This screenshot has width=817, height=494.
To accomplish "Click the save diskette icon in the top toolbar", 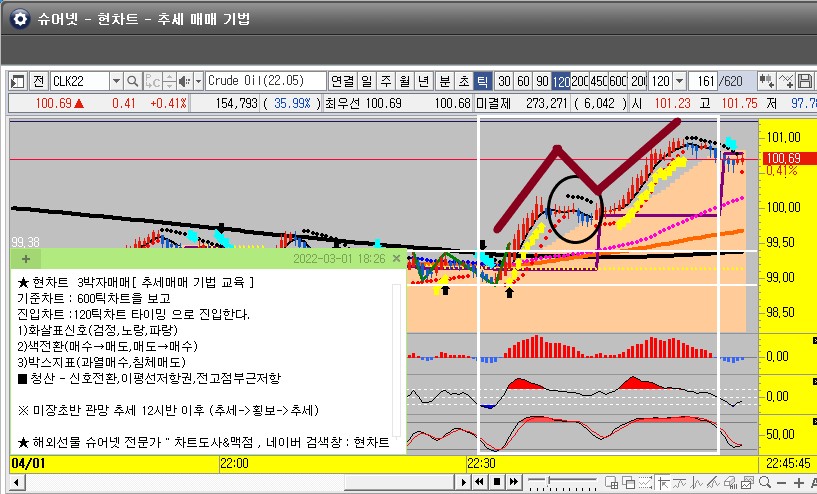I will [x=805, y=81].
